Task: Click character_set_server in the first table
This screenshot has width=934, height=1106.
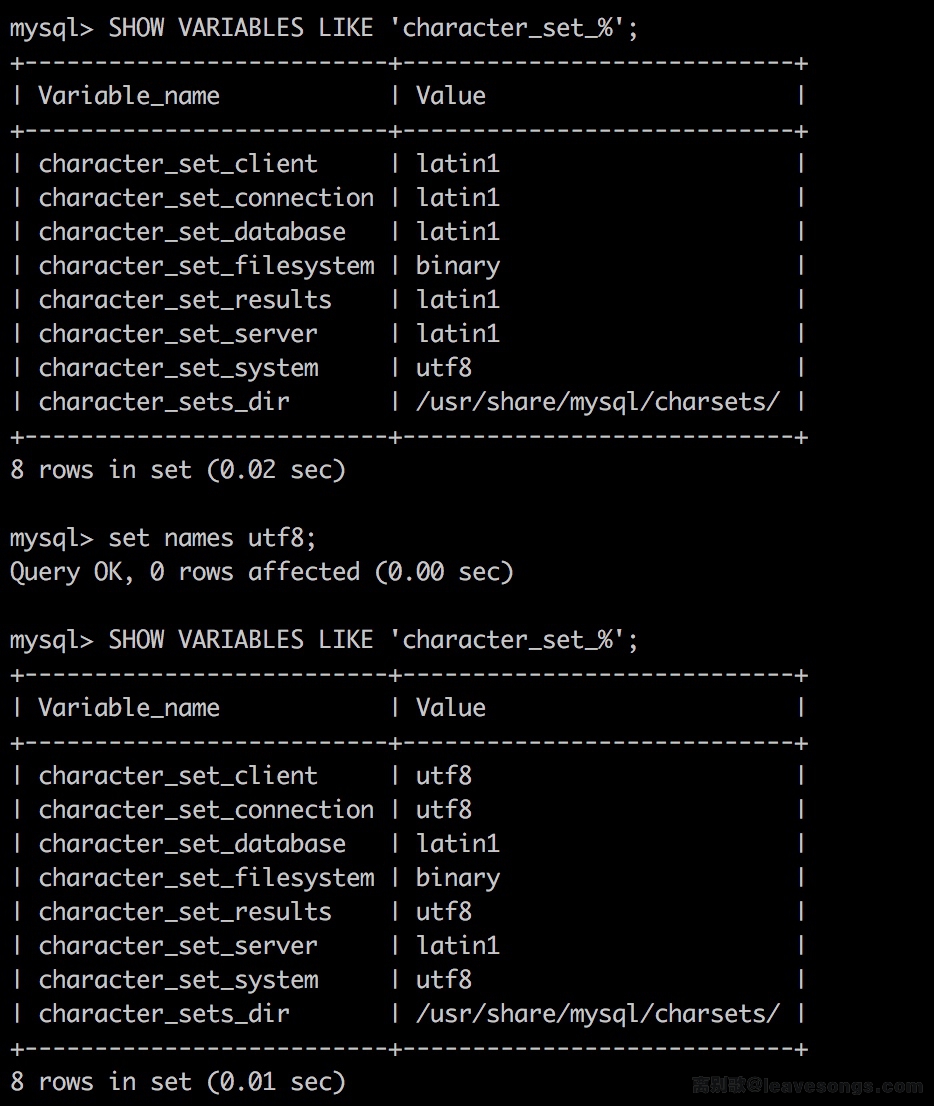Action: [178, 334]
